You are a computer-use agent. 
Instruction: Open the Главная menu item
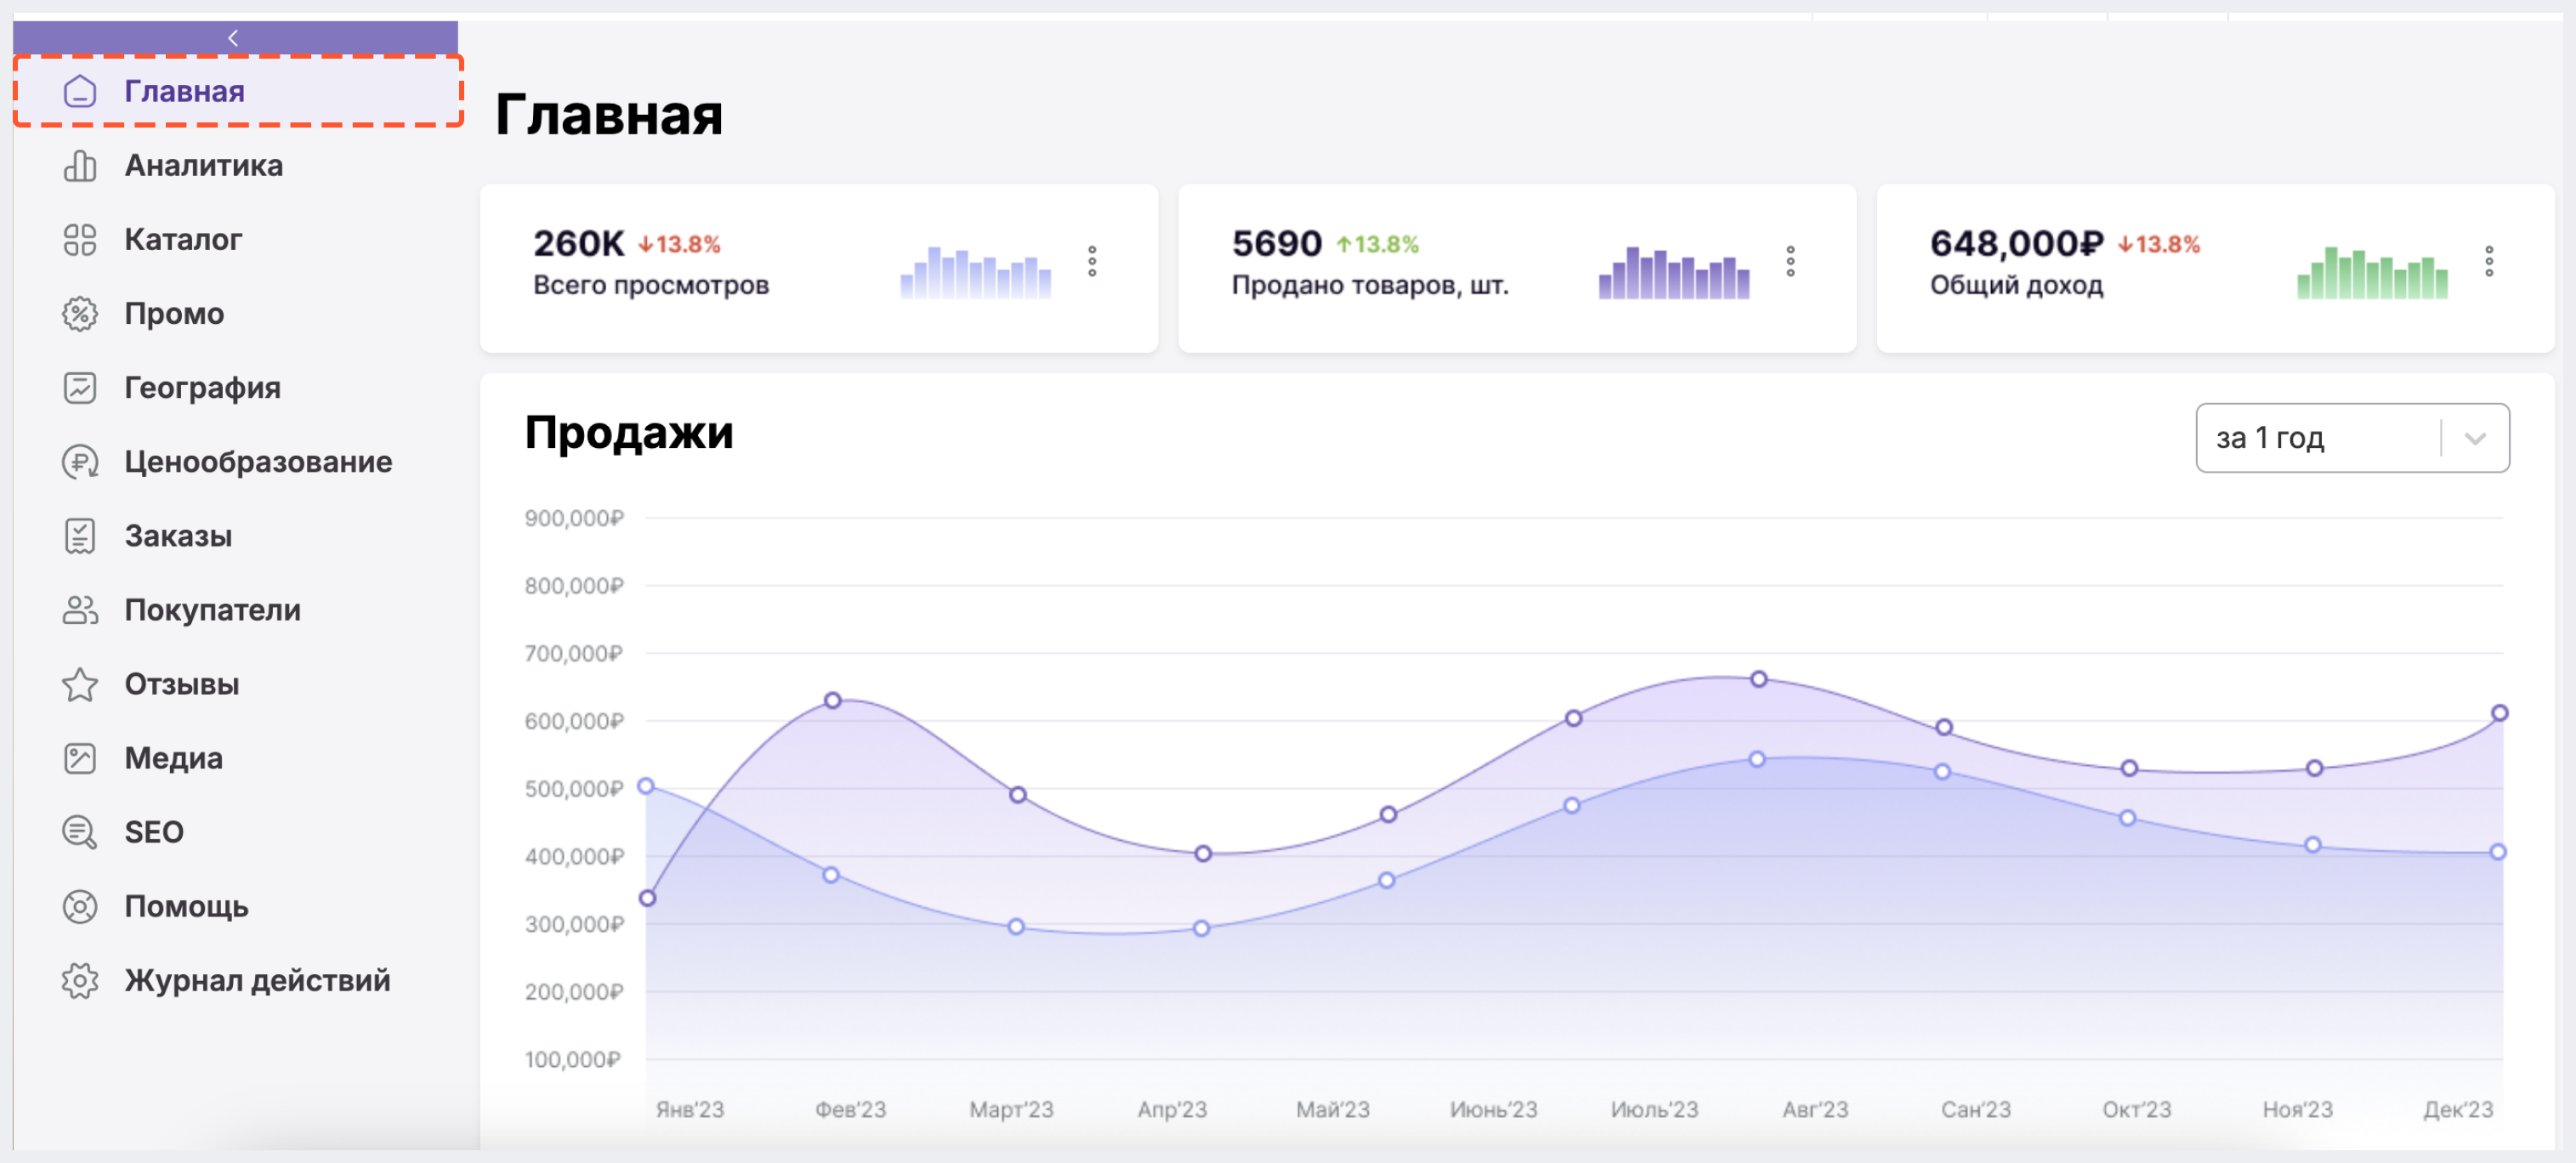coord(238,91)
